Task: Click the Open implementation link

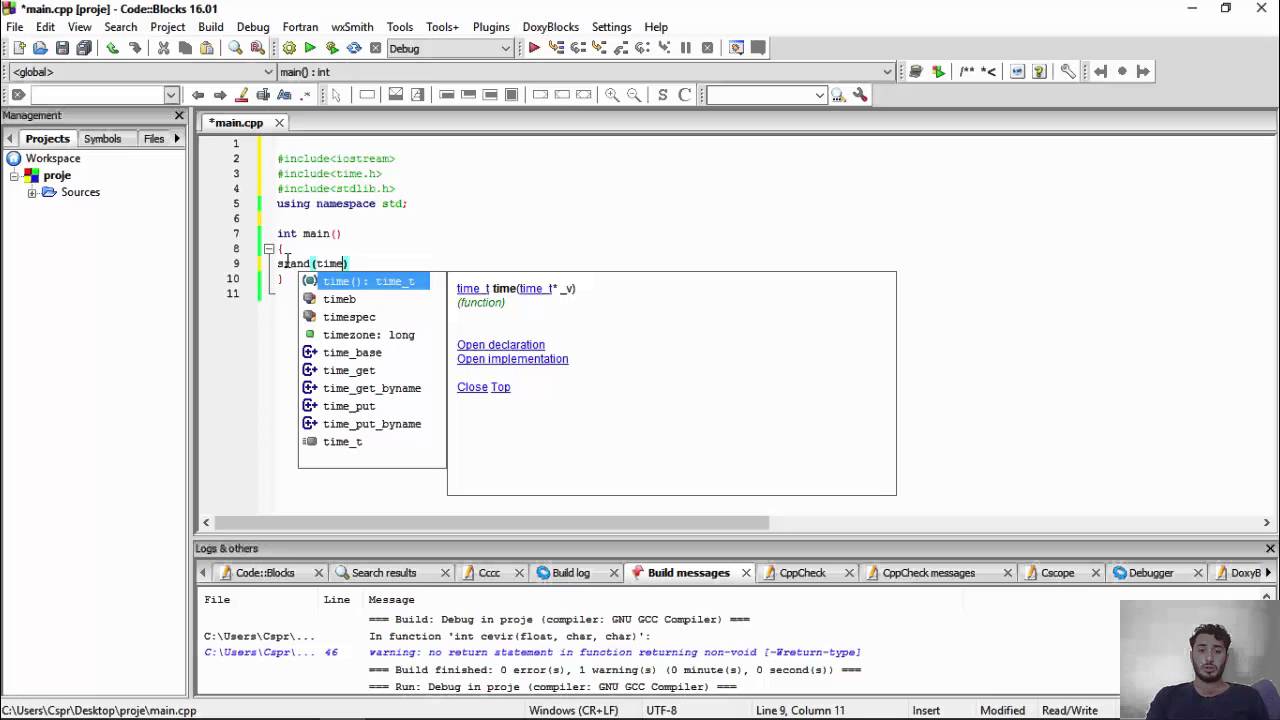Action: tap(512, 359)
